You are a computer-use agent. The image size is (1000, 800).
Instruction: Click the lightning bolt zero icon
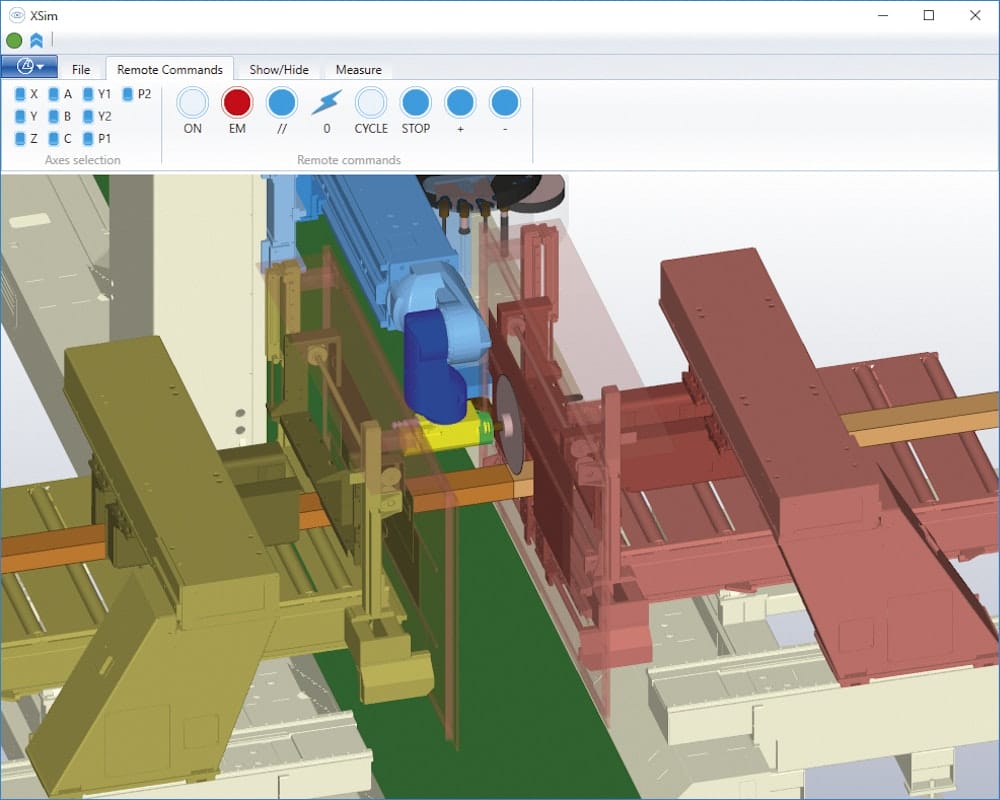[326, 103]
